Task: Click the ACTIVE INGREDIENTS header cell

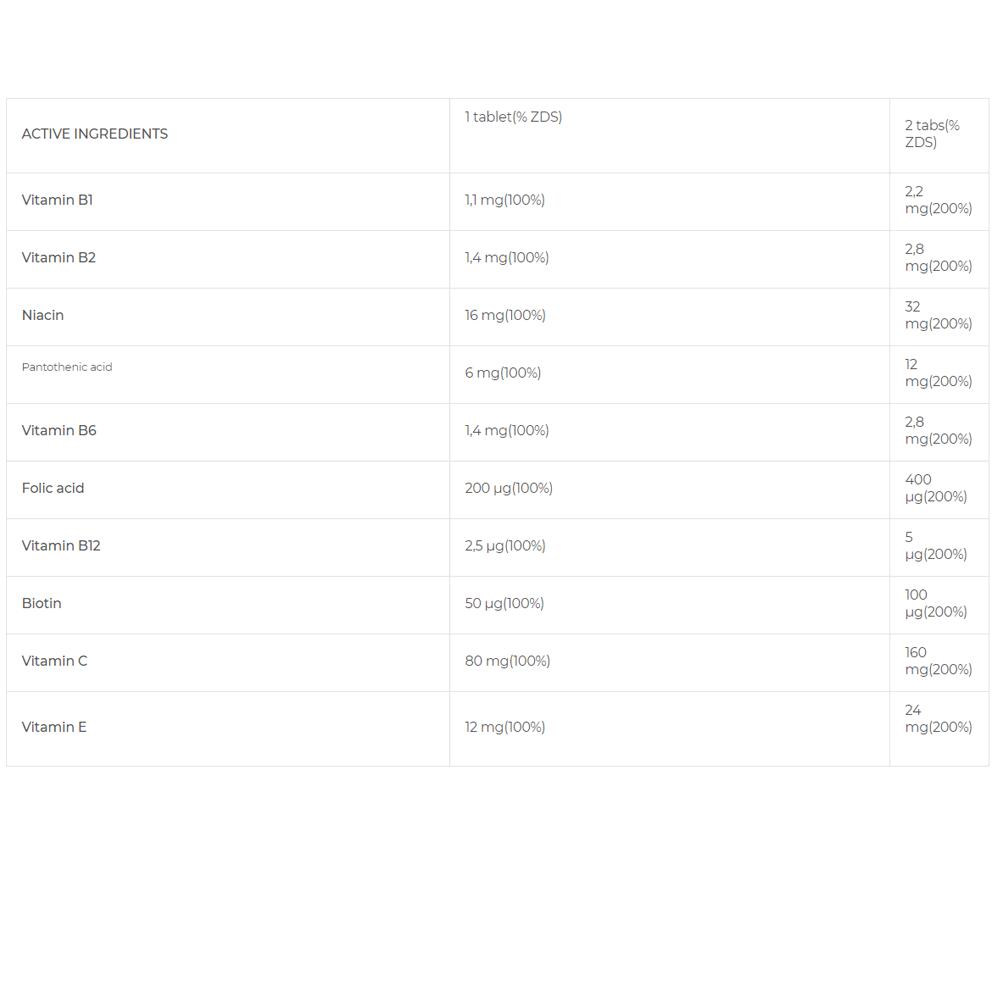Action: point(95,134)
